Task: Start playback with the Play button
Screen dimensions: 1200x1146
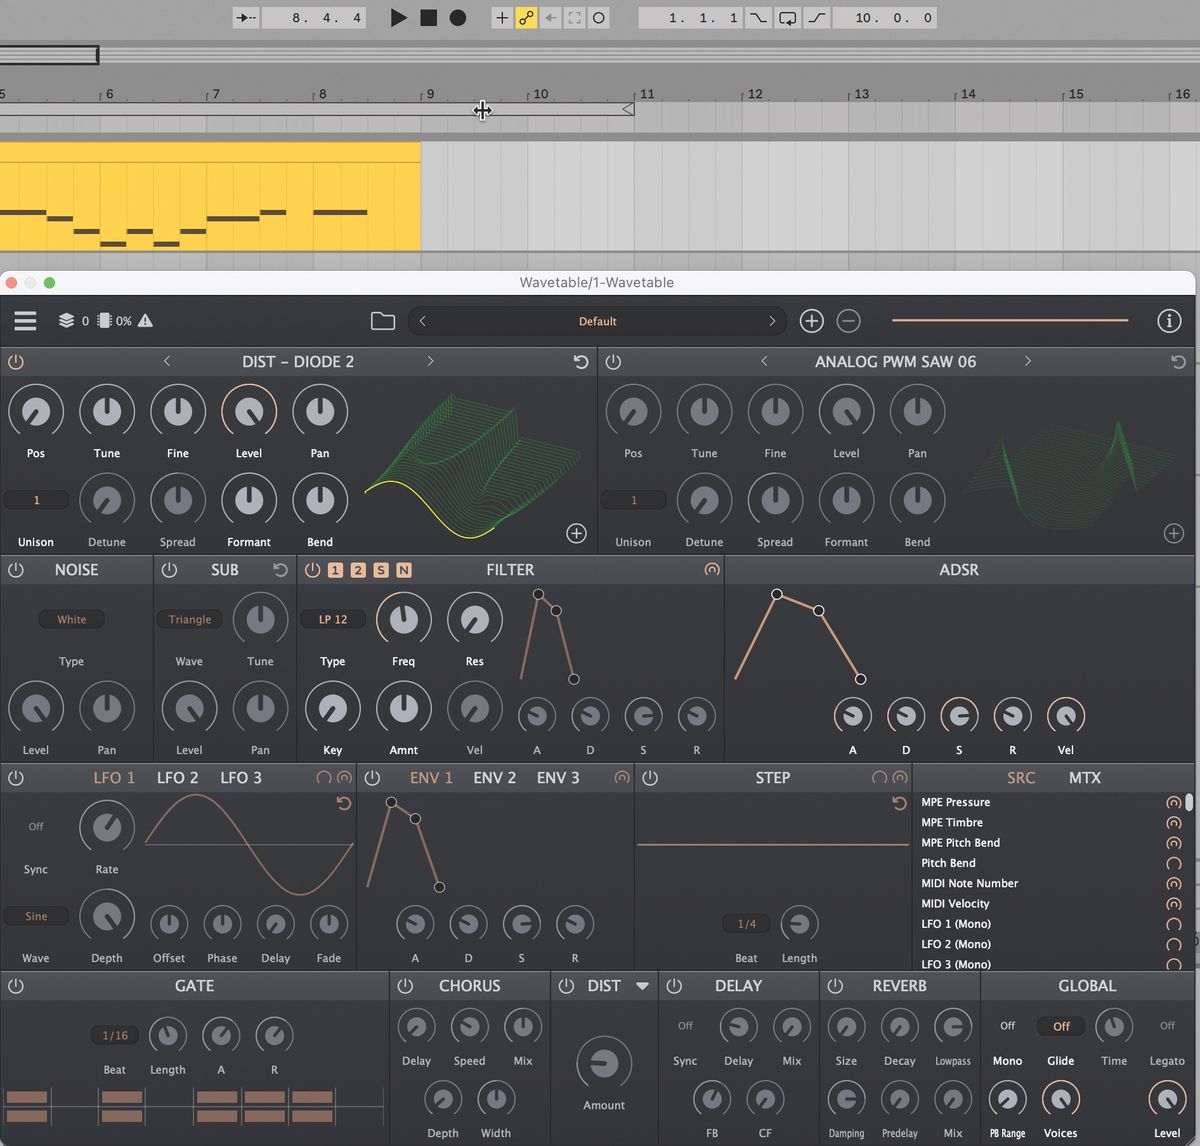Action: click(x=397, y=17)
